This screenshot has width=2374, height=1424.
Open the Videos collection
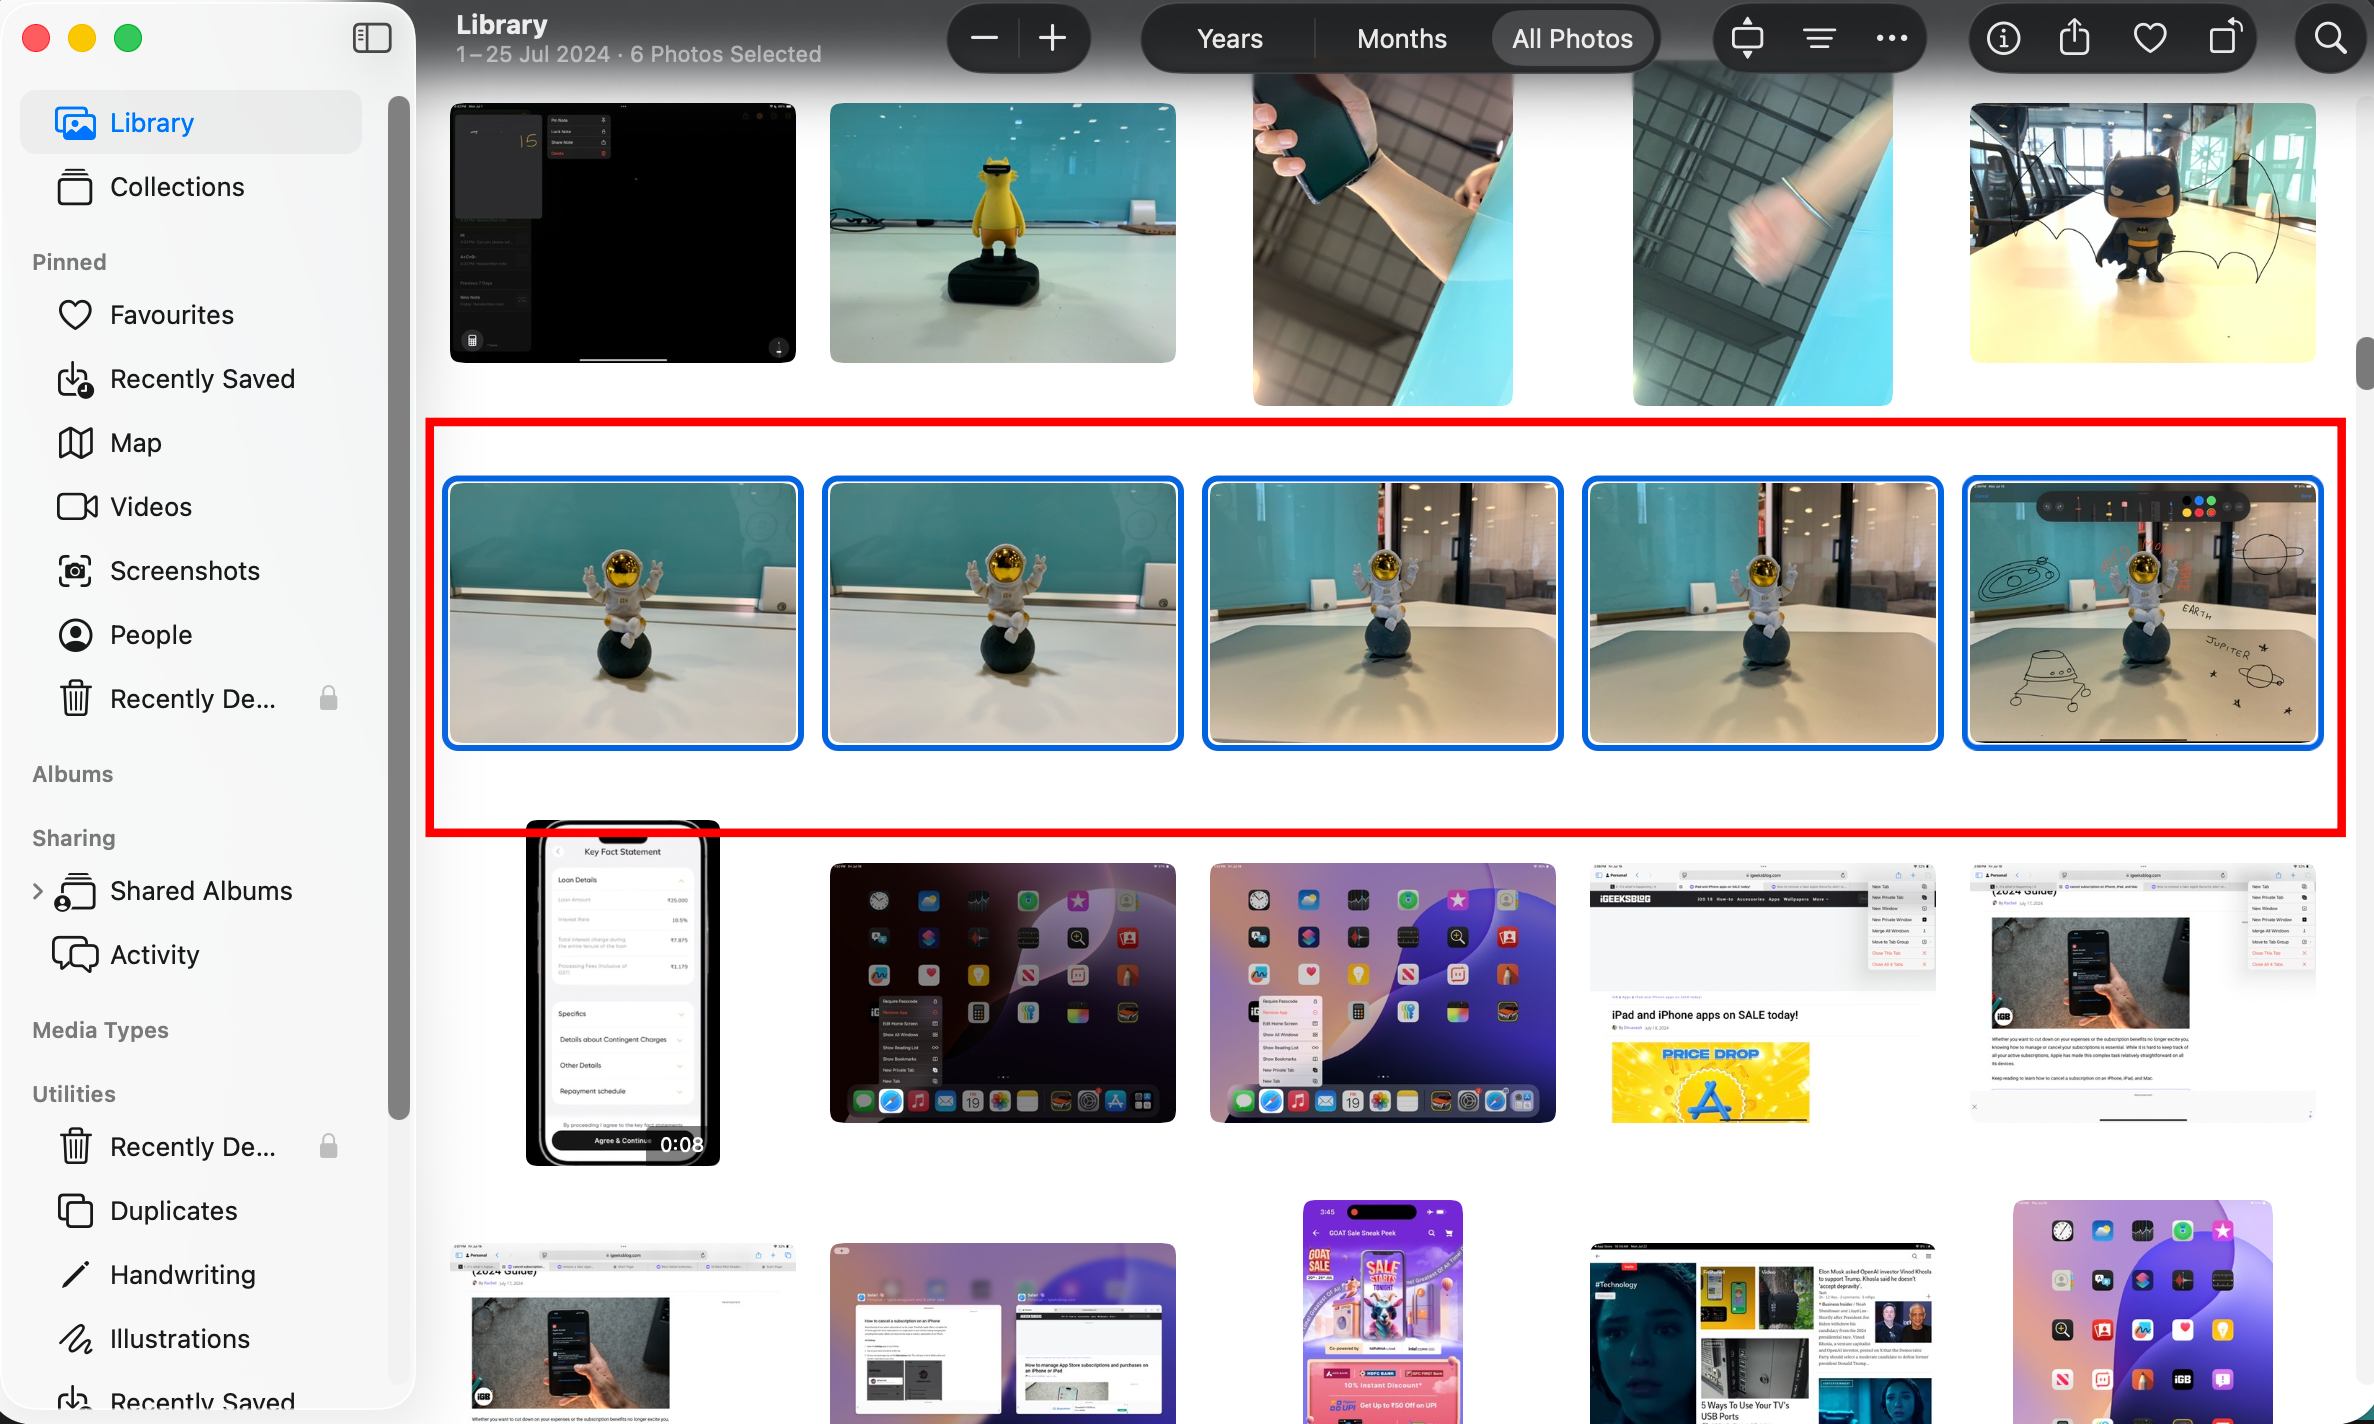191,507
